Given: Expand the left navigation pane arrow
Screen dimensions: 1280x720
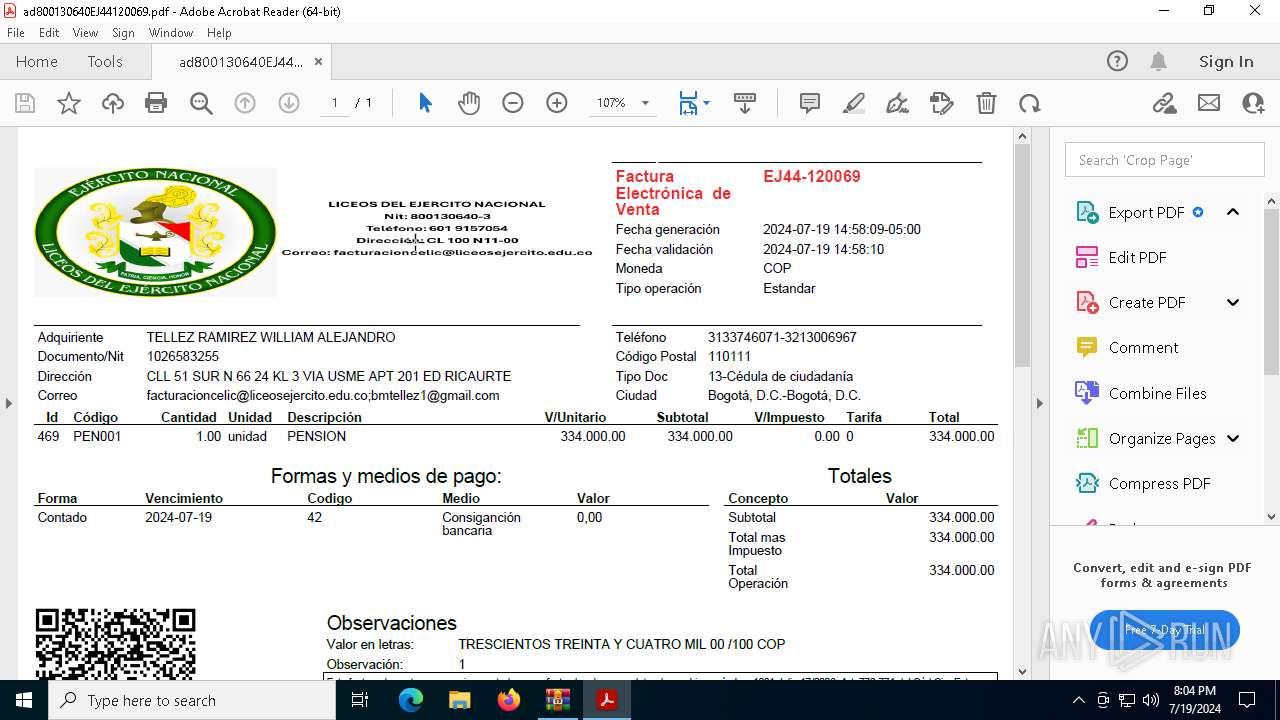Looking at the screenshot, I should (x=9, y=403).
